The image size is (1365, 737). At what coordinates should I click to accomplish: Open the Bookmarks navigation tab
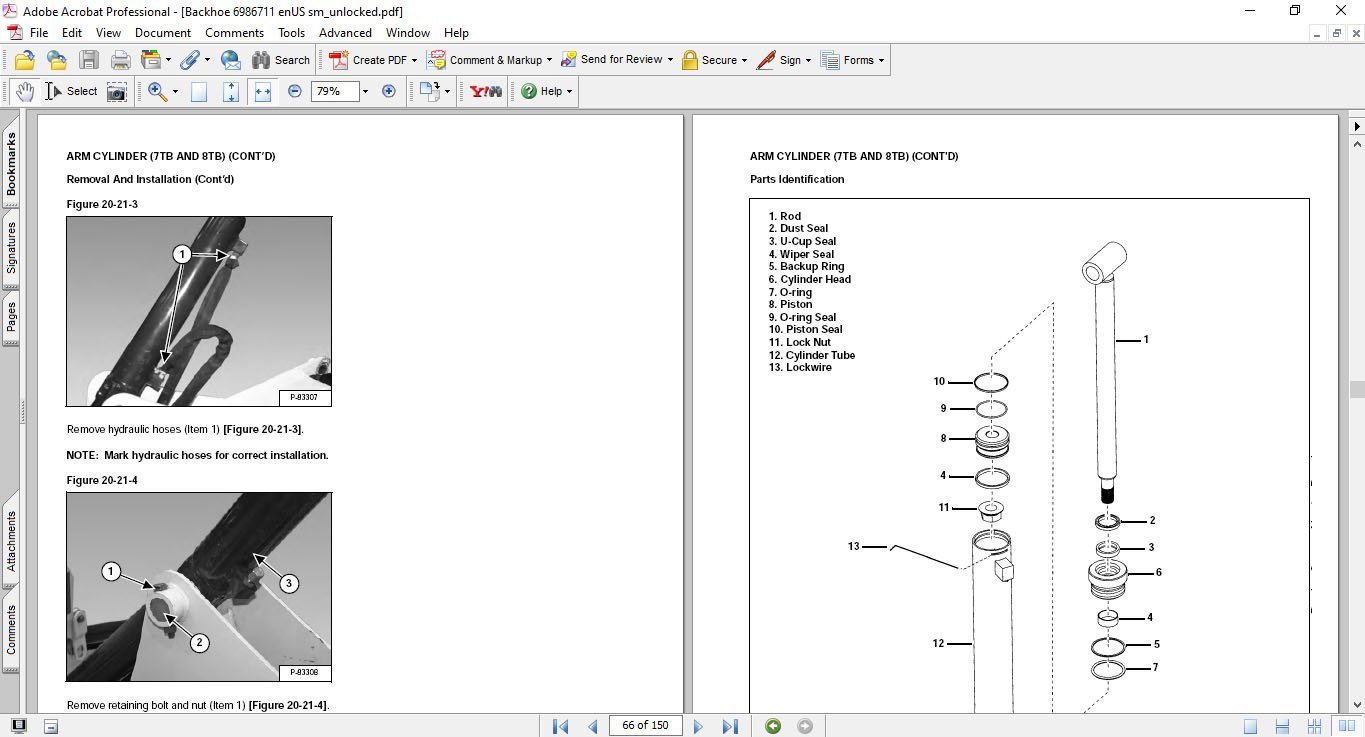(x=11, y=164)
